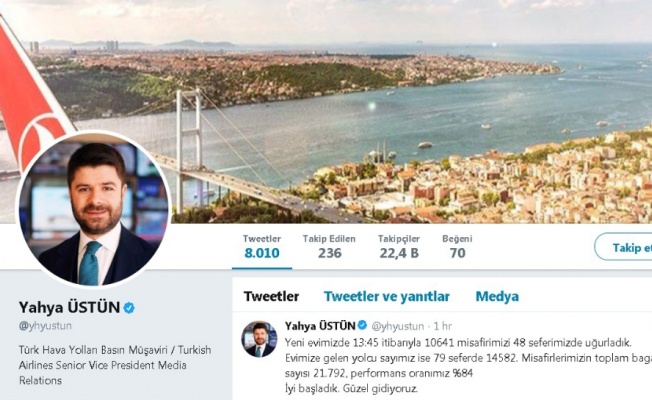Switch to the Medya tab
Screen dimensions: 652x400
[497, 296]
